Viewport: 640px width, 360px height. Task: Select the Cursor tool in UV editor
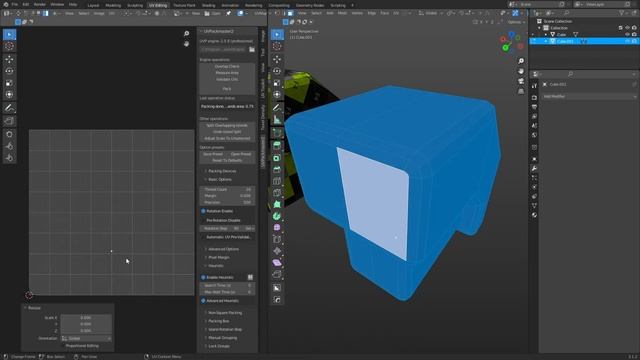click(x=9, y=47)
